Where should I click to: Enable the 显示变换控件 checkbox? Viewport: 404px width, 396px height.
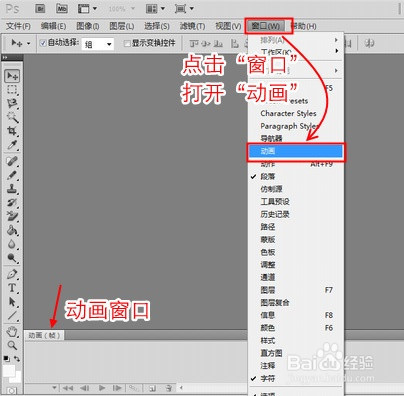(x=127, y=43)
